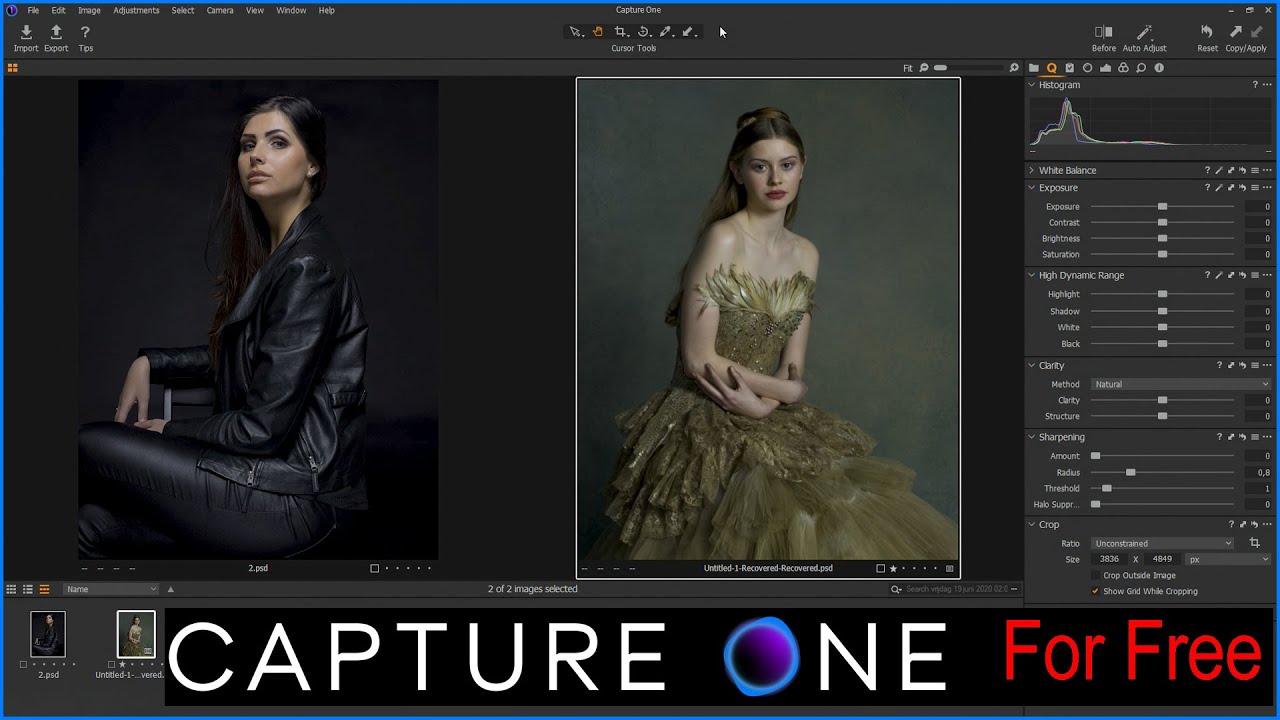
Task: Open the Clarity panel presets menu icon
Action: 1255,366
